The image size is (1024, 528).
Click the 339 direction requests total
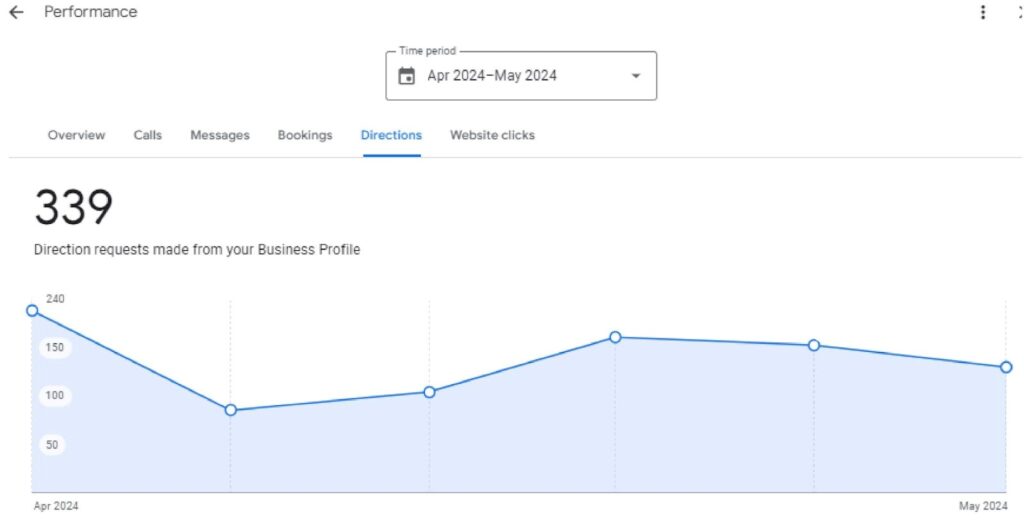[74, 208]
